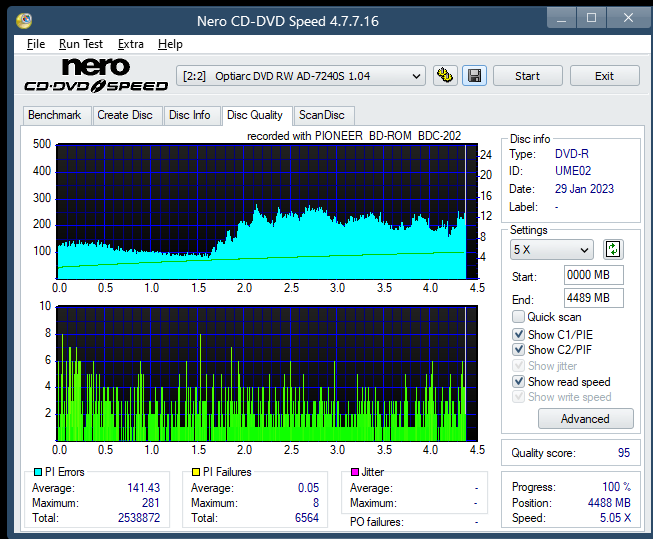
Task: Enable the Quick scan checkbox
Action: 518,317
